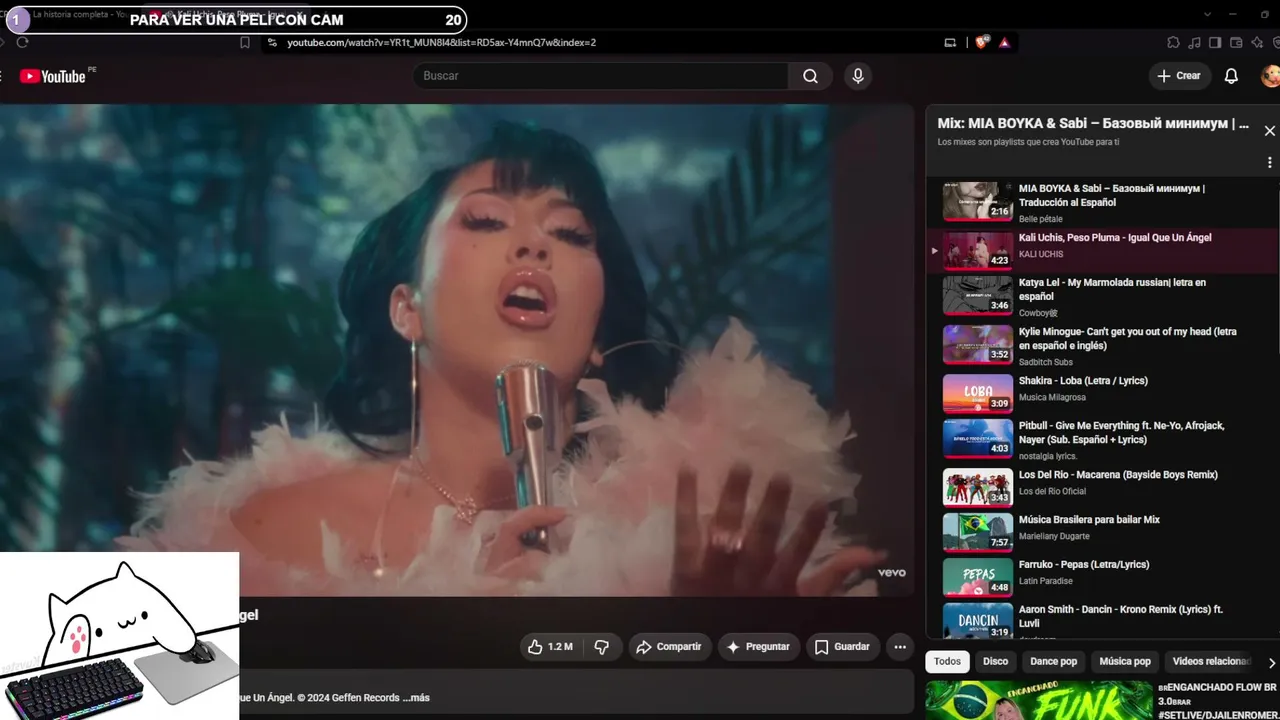1280x720 pixels.
Task: Show more filter chips with right chevron
Action: (x=1271, y=662)
